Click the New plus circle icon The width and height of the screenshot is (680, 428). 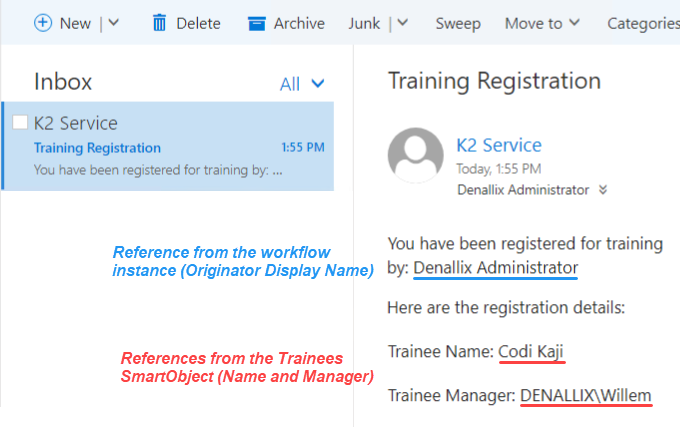[43, 22]
